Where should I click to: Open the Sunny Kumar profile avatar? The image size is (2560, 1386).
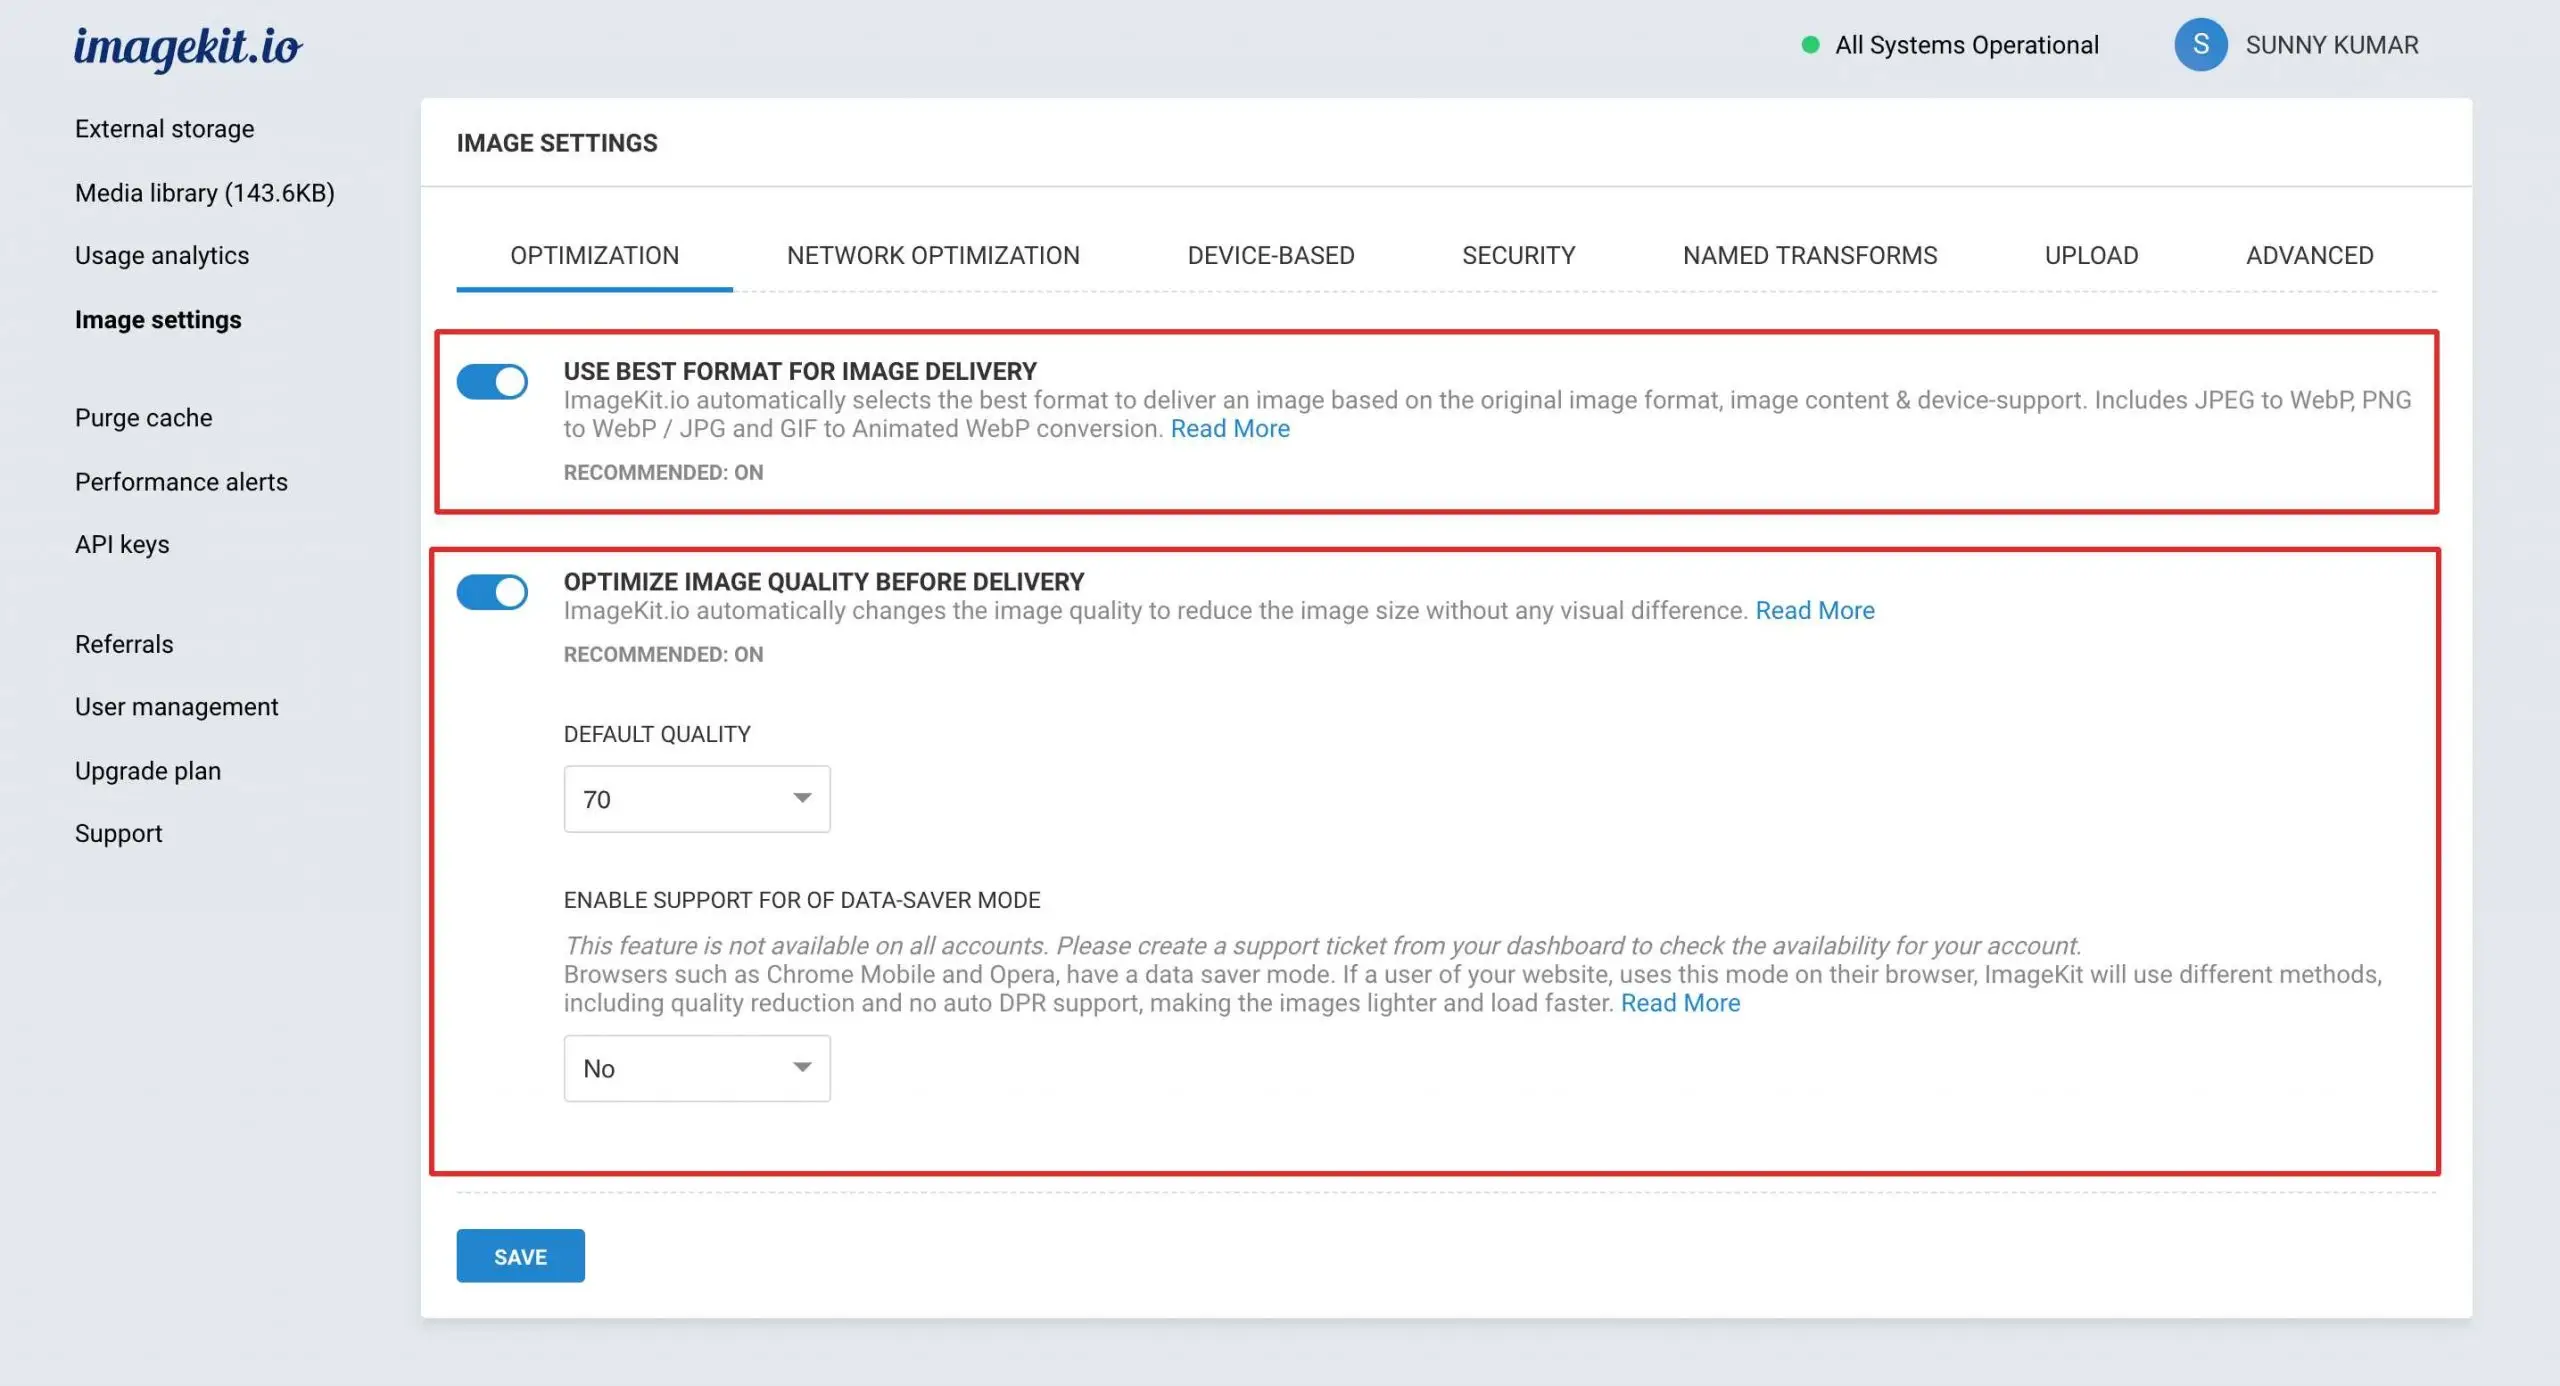pyautogui.click(x=2201, y=45)
